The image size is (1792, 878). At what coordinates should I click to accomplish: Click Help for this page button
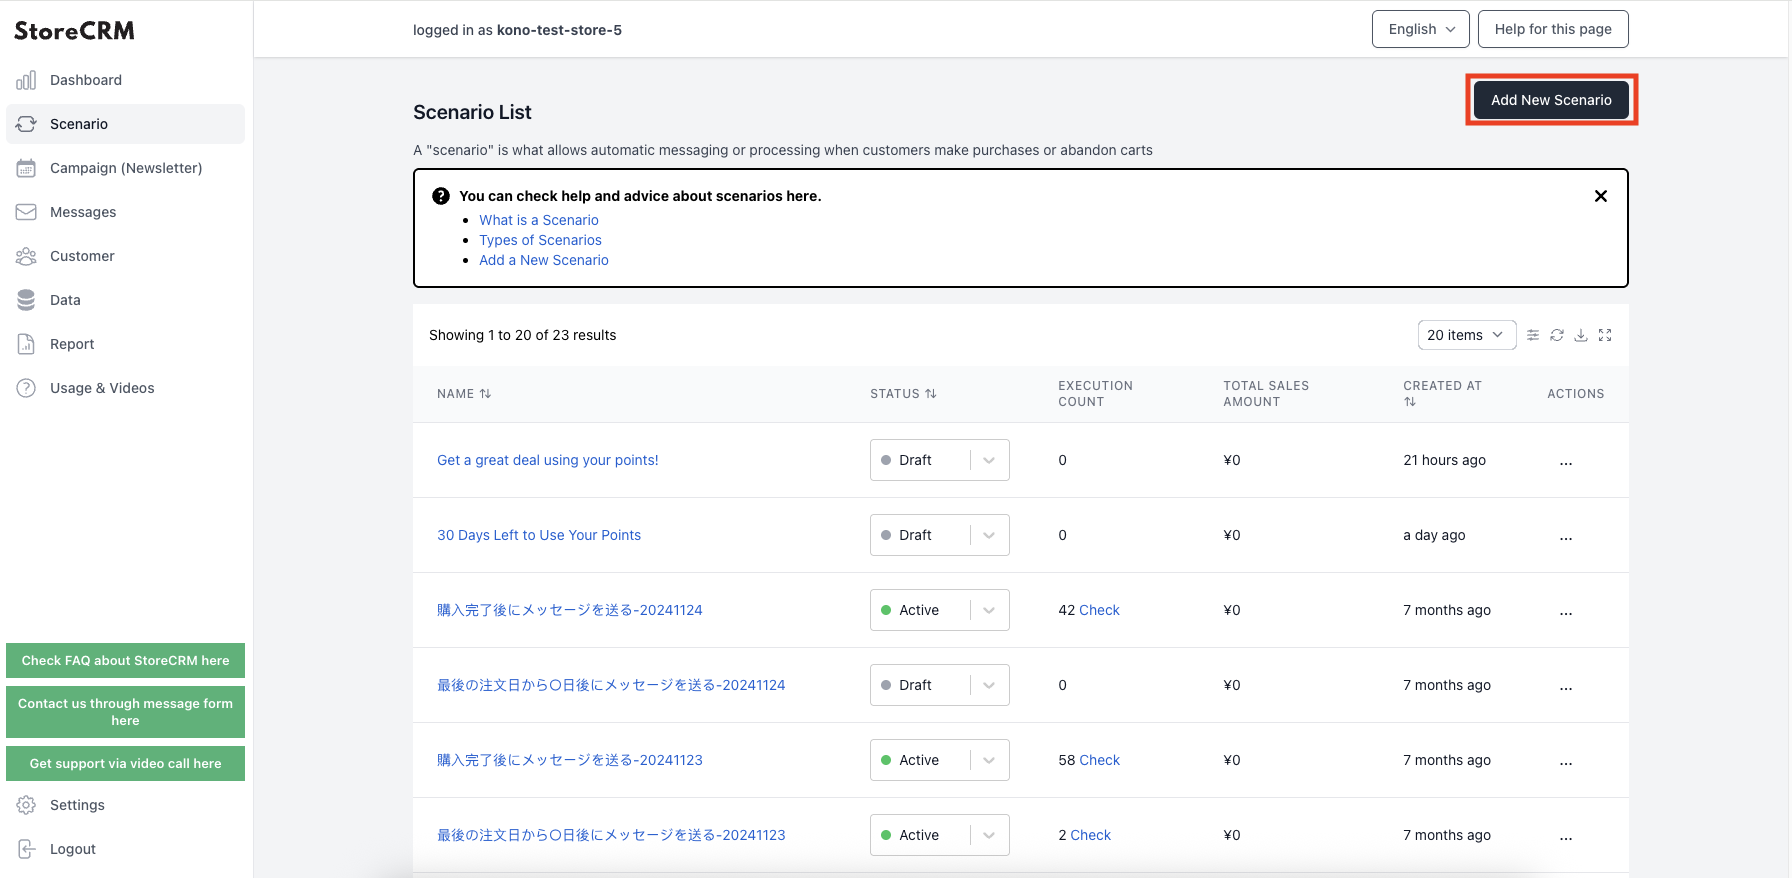coord(1553,29)
